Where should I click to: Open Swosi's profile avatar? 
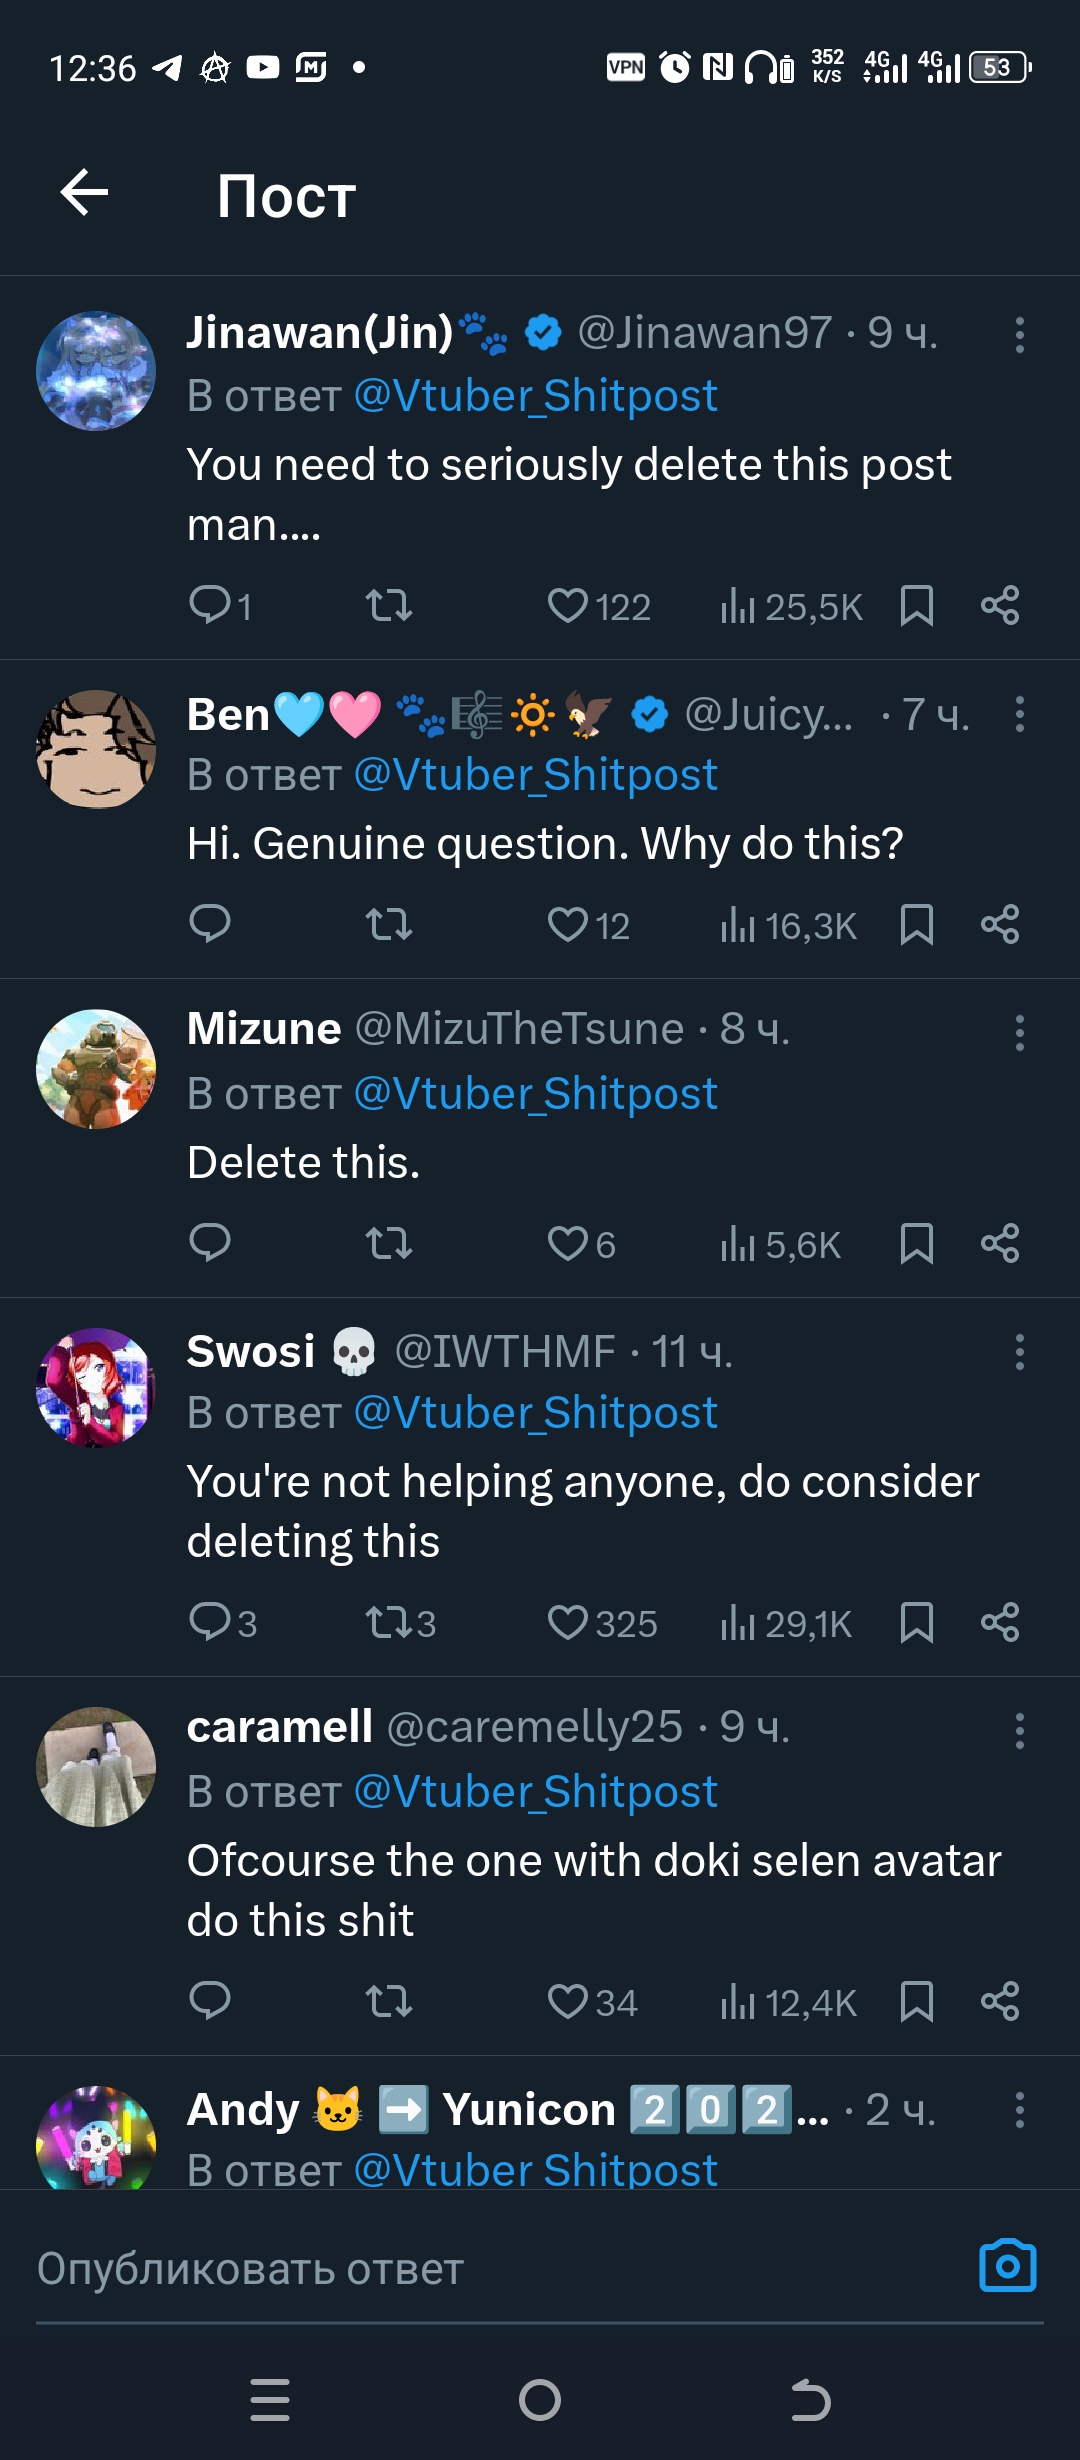tap(96, 1387)
